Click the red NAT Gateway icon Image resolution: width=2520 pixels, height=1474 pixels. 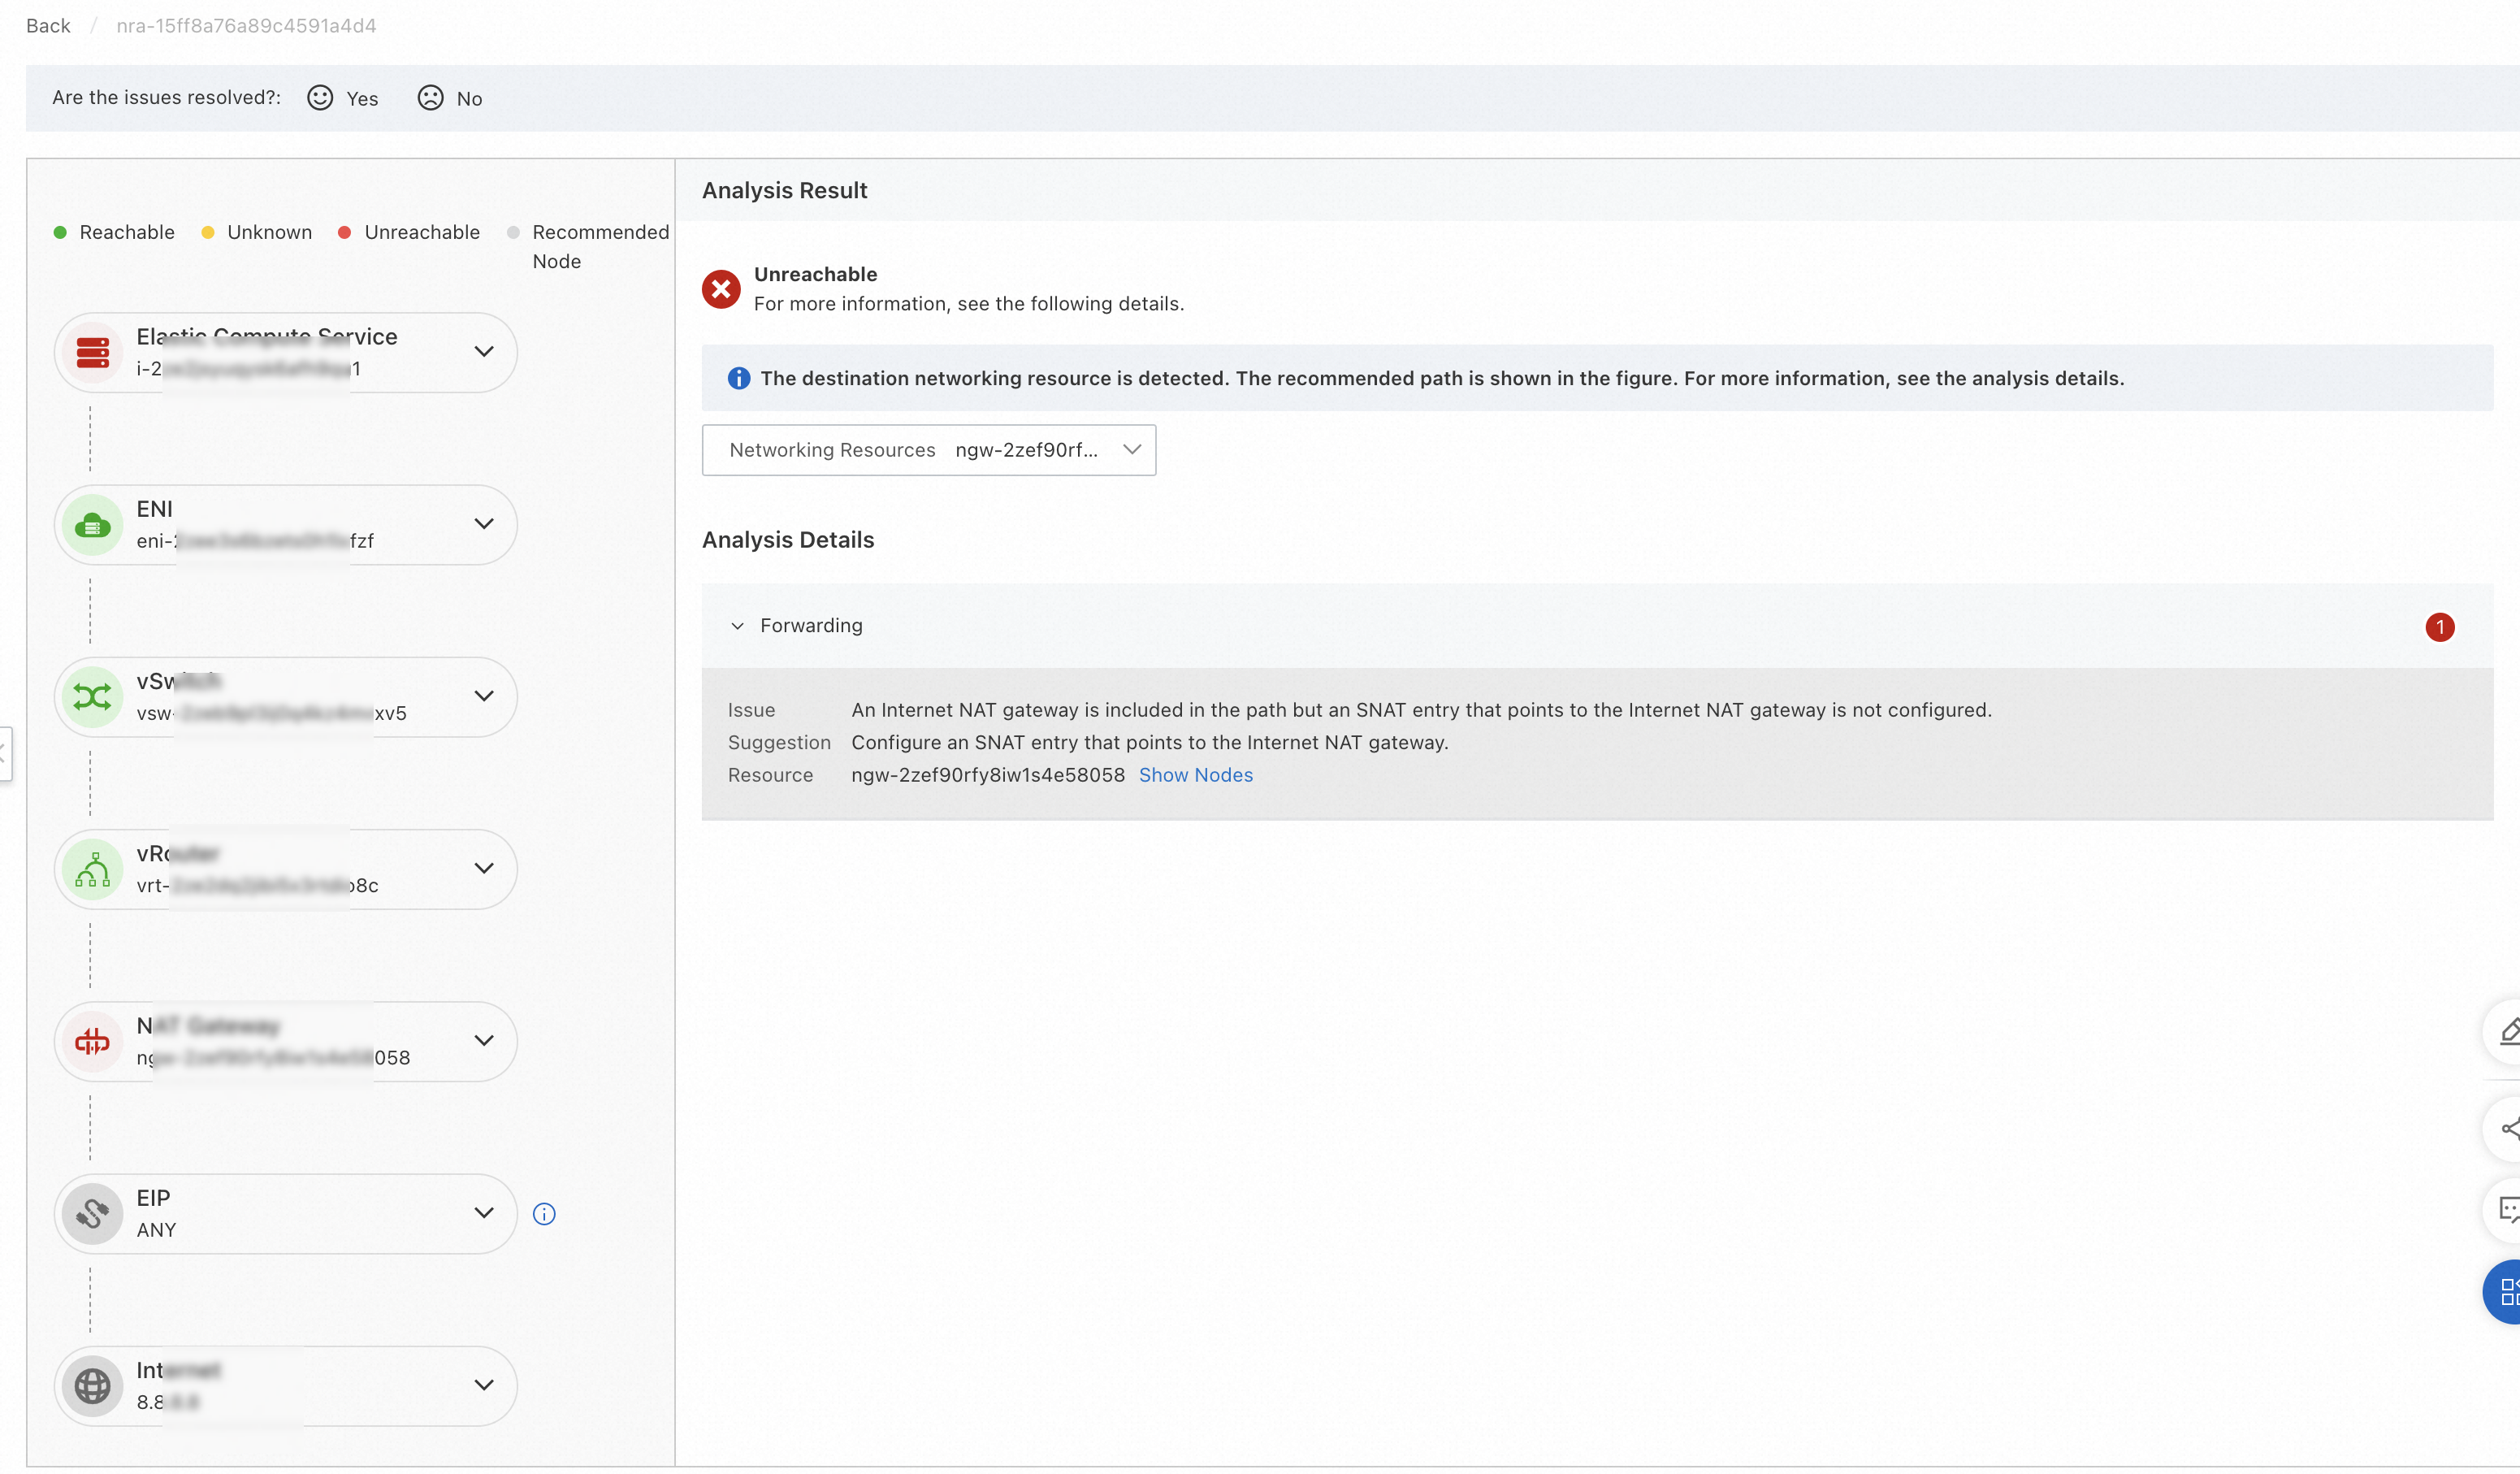(x=93, y=1041)
